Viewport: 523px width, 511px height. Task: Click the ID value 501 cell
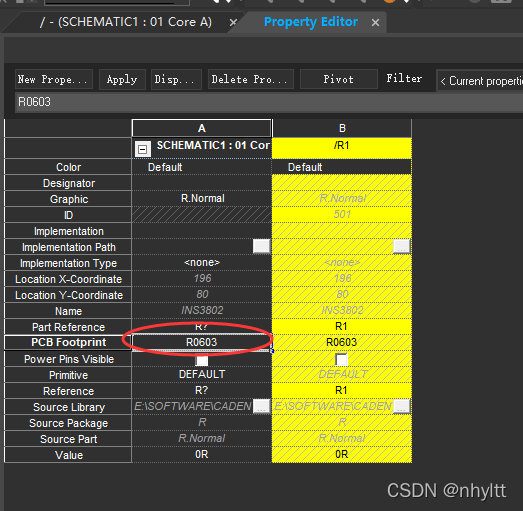point(342,214)
